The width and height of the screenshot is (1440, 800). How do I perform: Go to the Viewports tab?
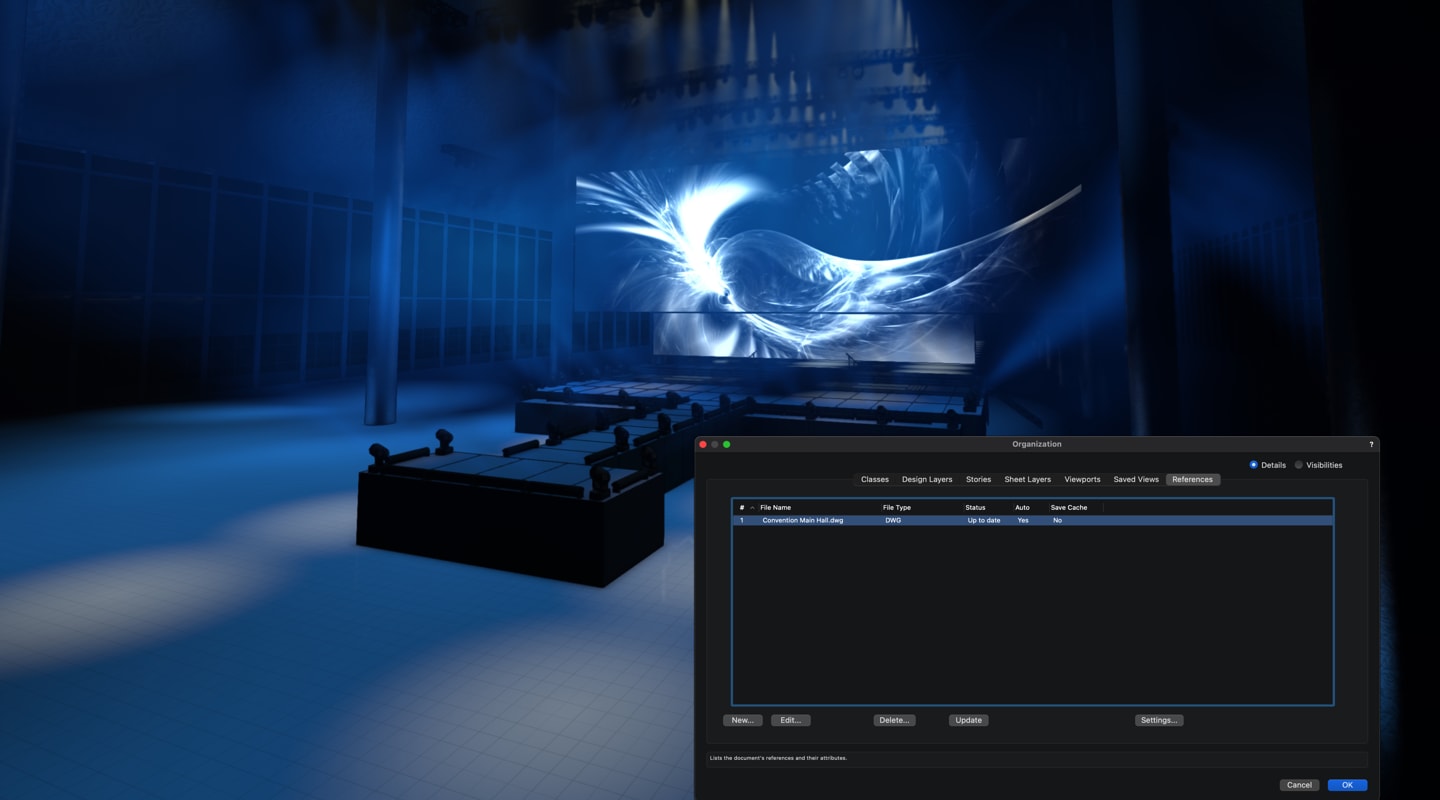1082,480
